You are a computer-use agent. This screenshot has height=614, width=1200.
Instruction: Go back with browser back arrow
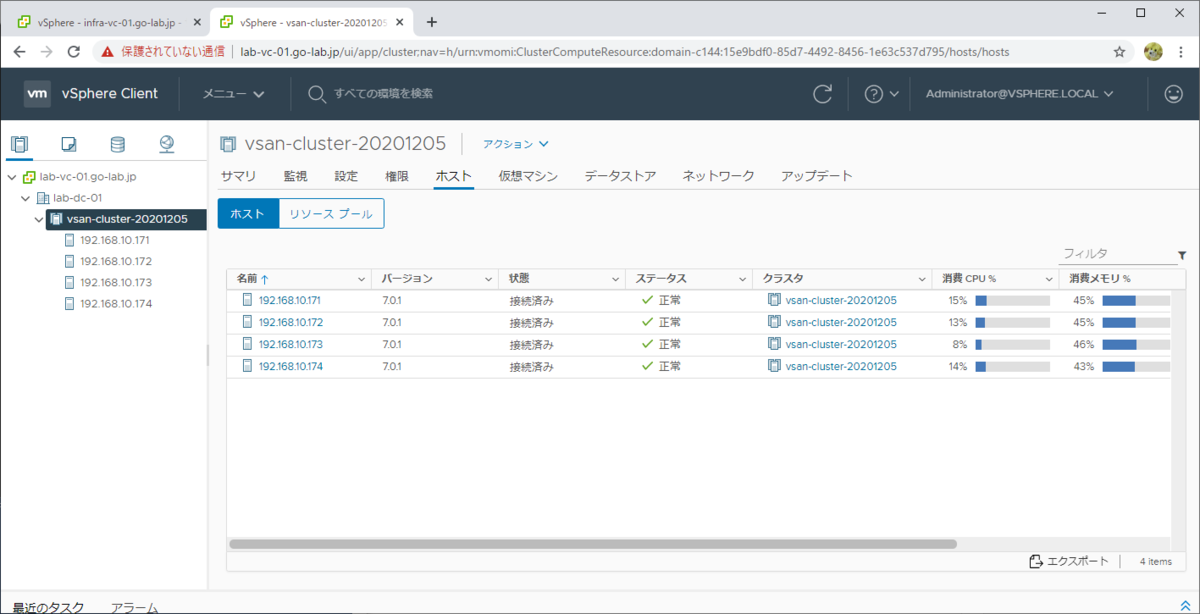(x=20, y=51)
